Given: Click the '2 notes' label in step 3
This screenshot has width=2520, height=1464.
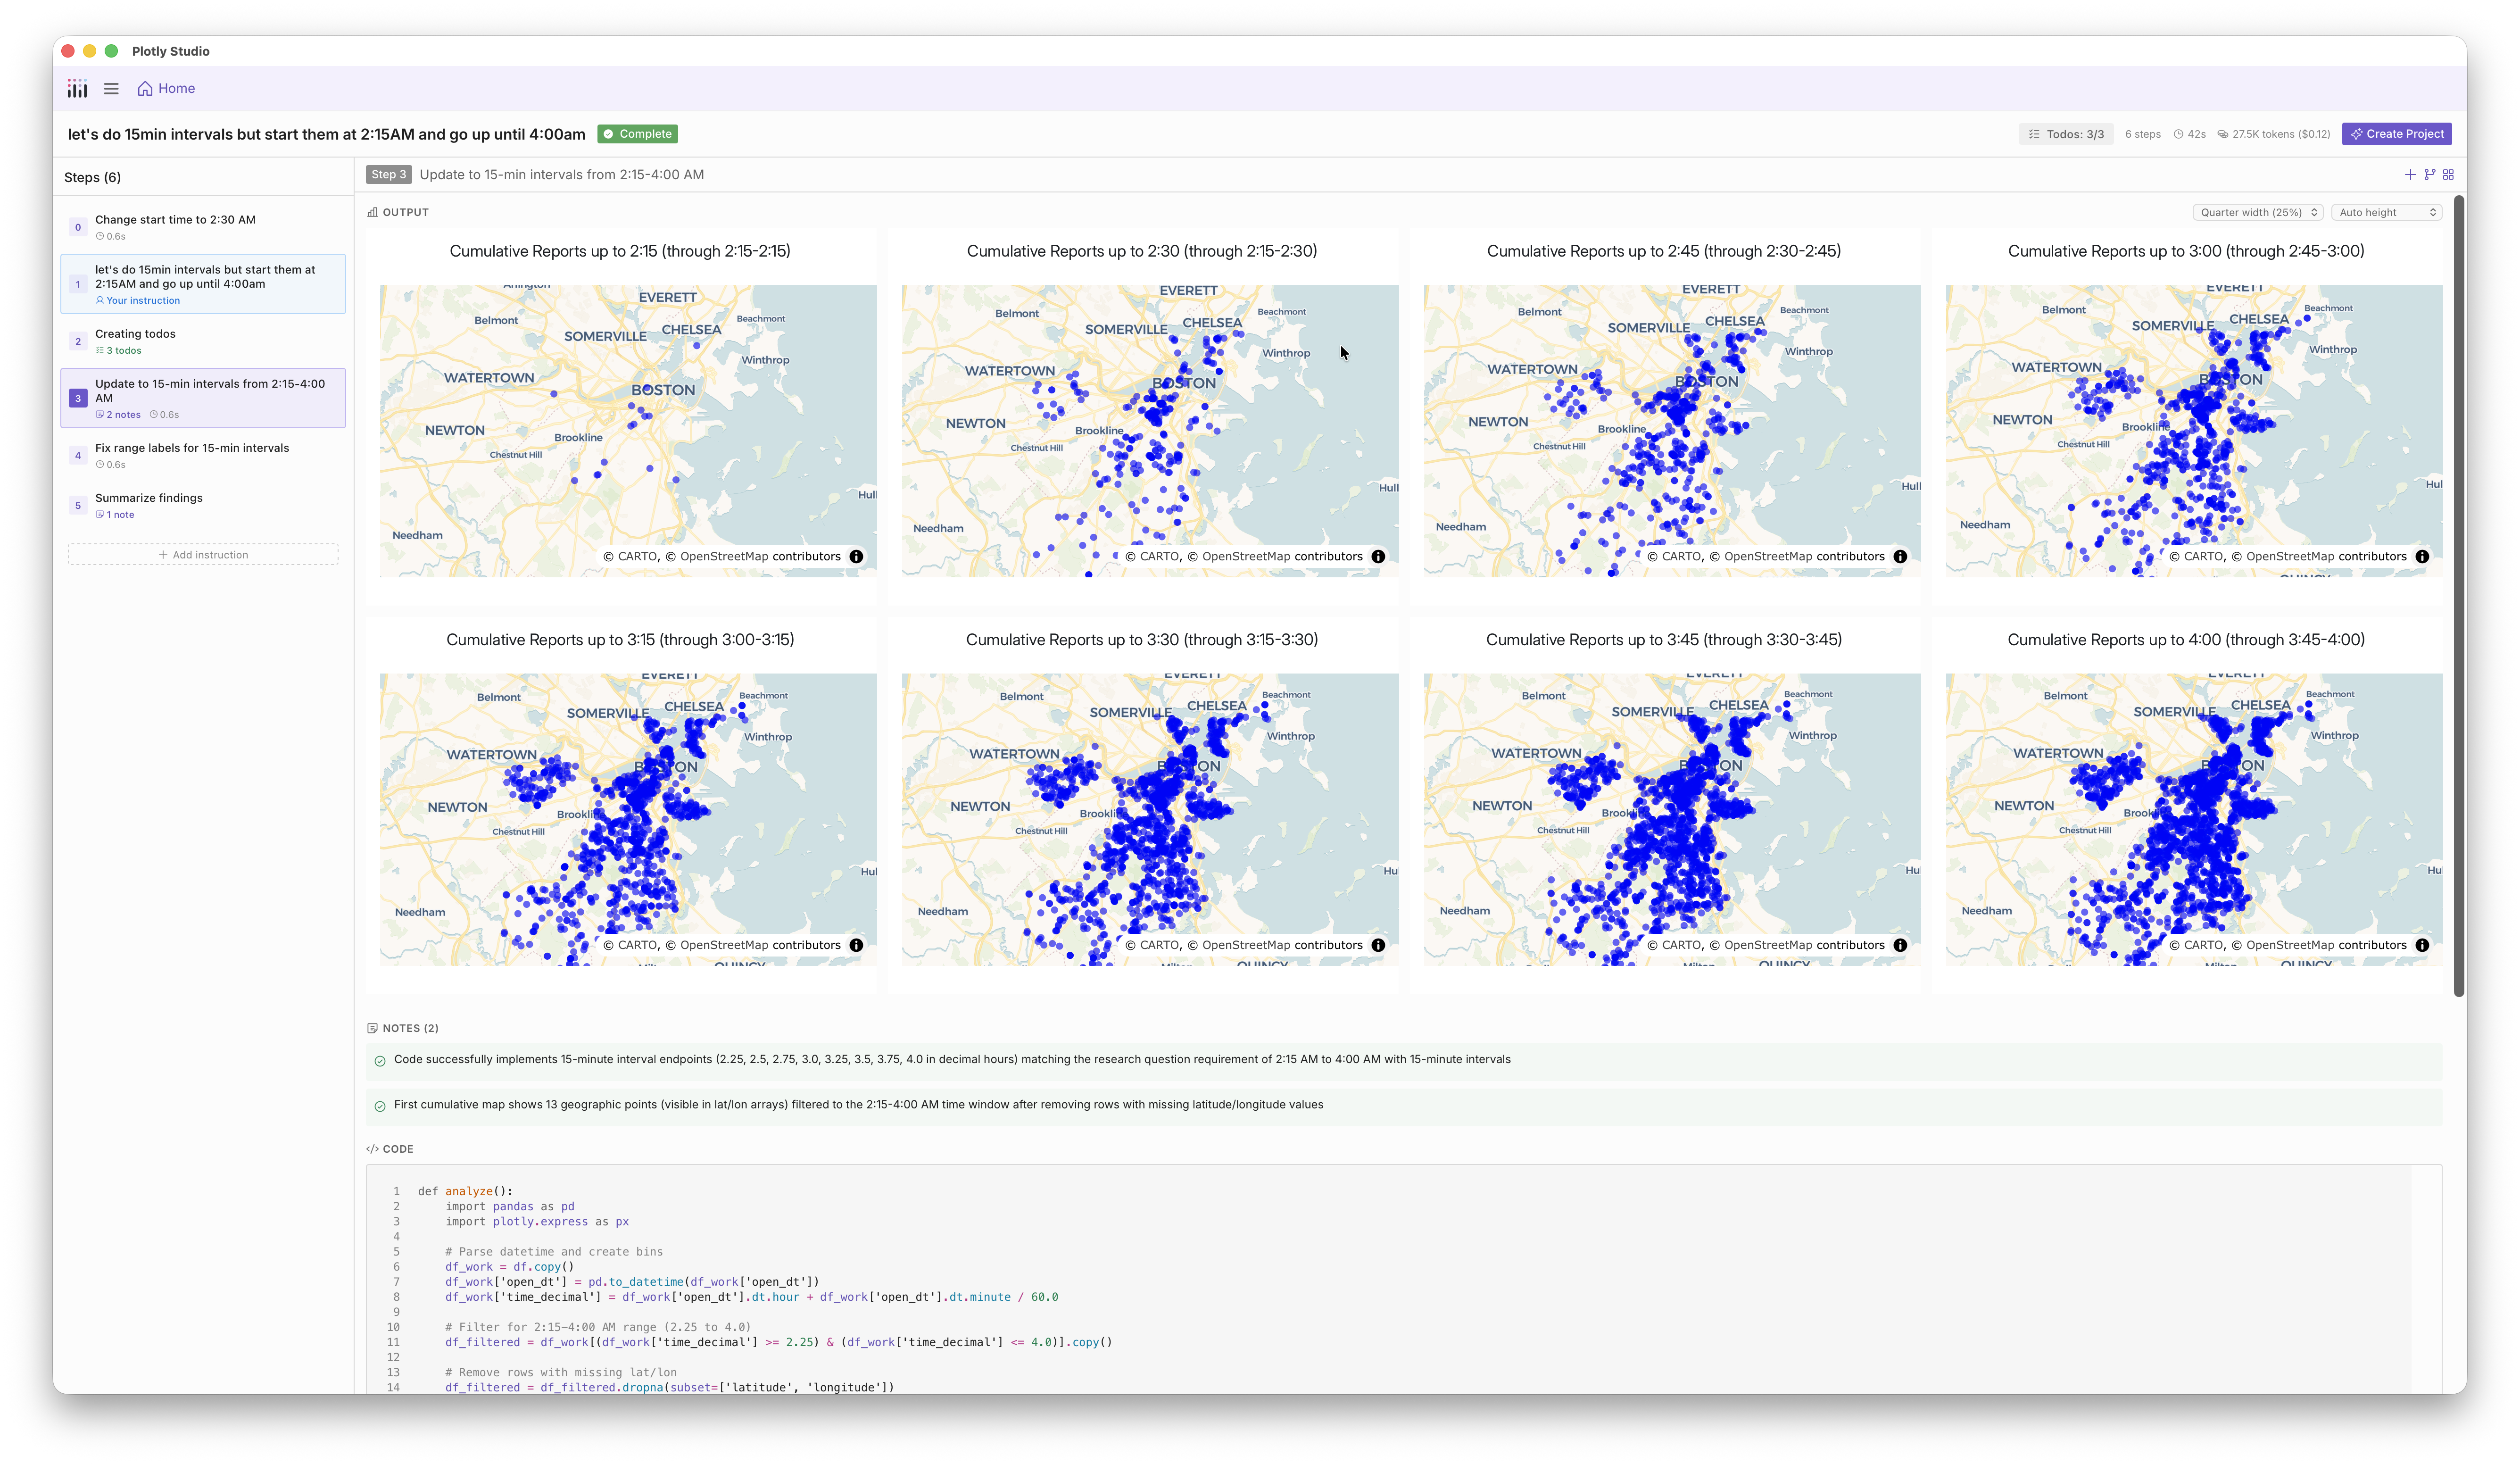Looking at the screenshot, I should (x=118, y=415).
